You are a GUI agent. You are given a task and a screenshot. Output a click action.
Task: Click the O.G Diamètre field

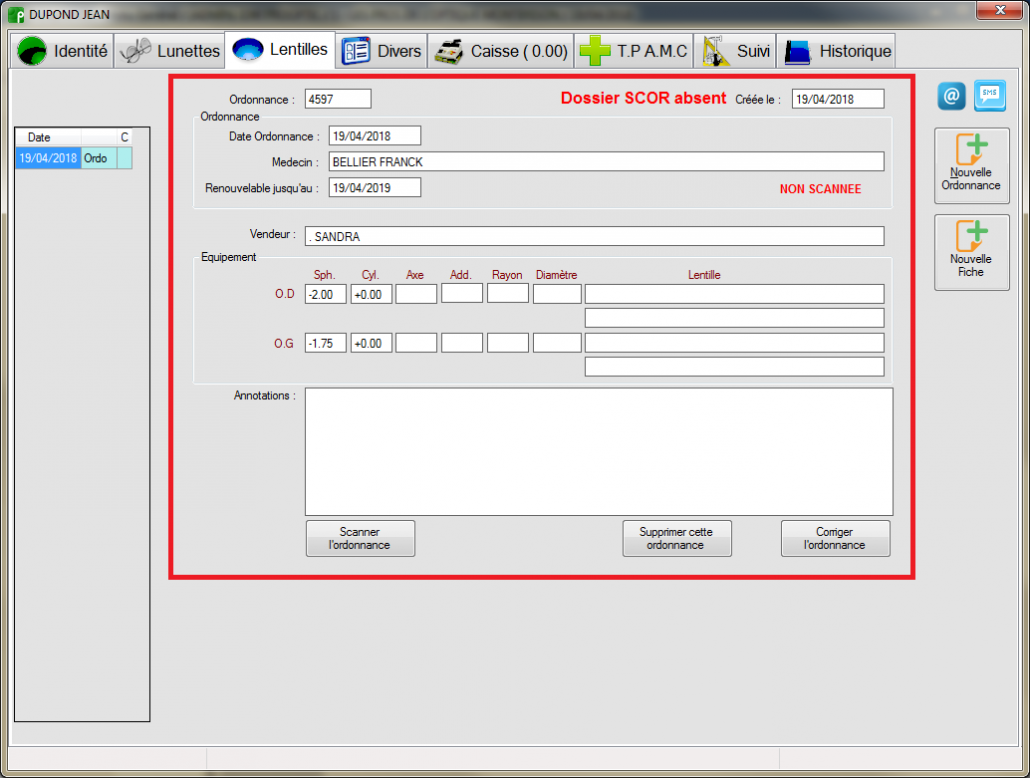tap(557, 342)
